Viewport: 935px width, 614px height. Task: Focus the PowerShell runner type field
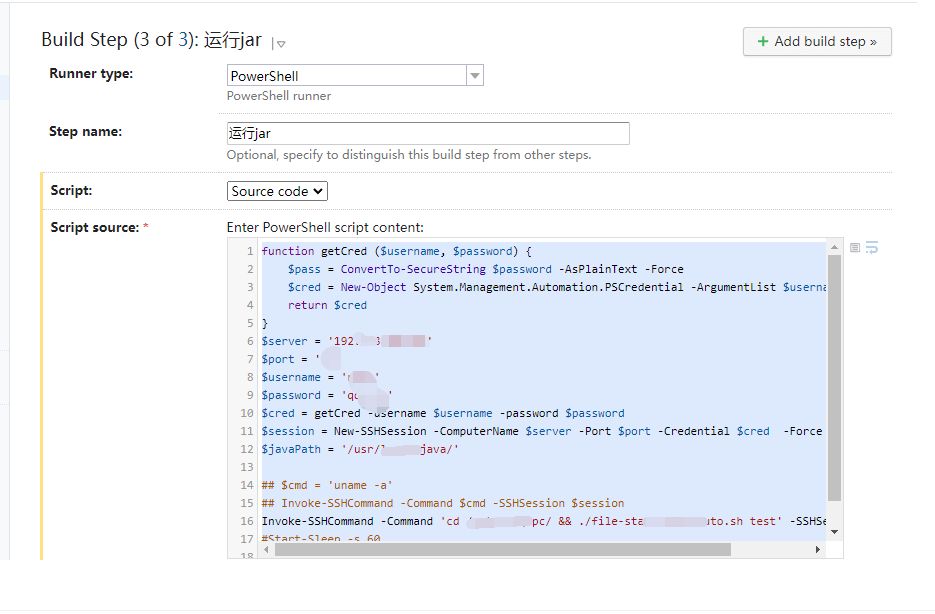(x=346, y=76)
